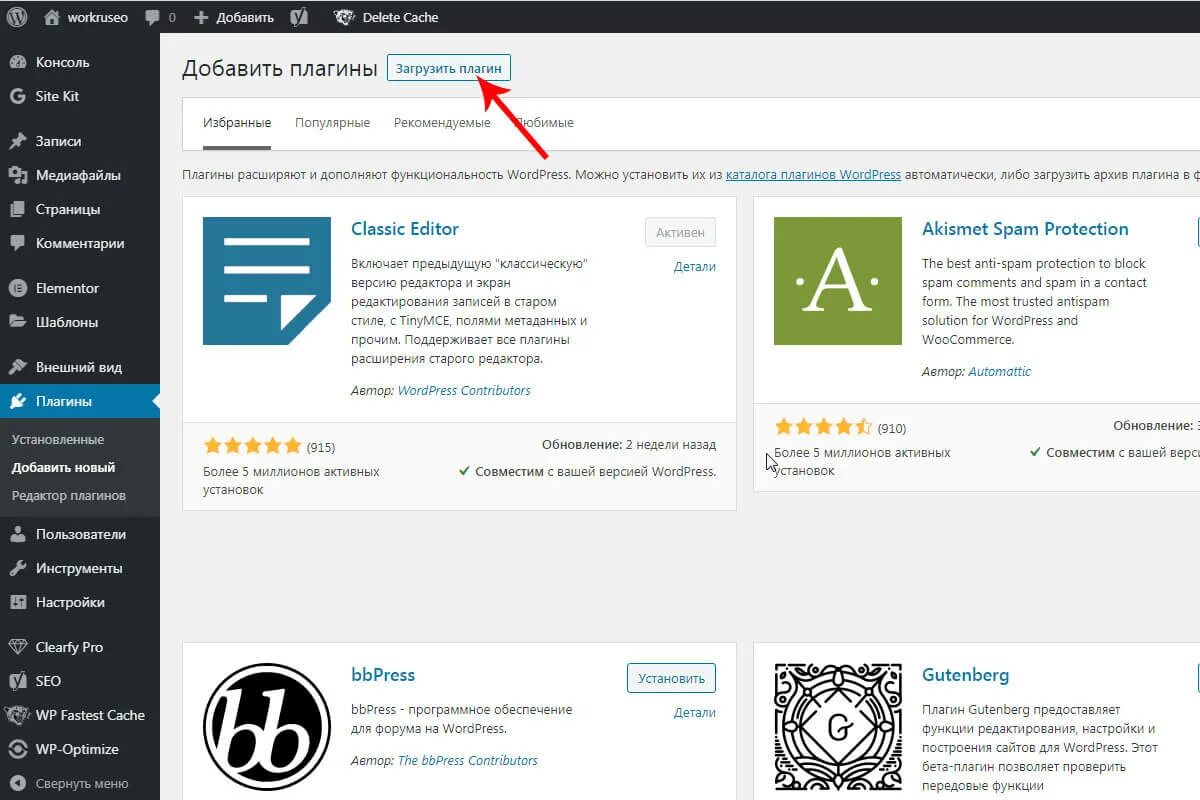Open Gutenberg plugin title link

point(965,675)
